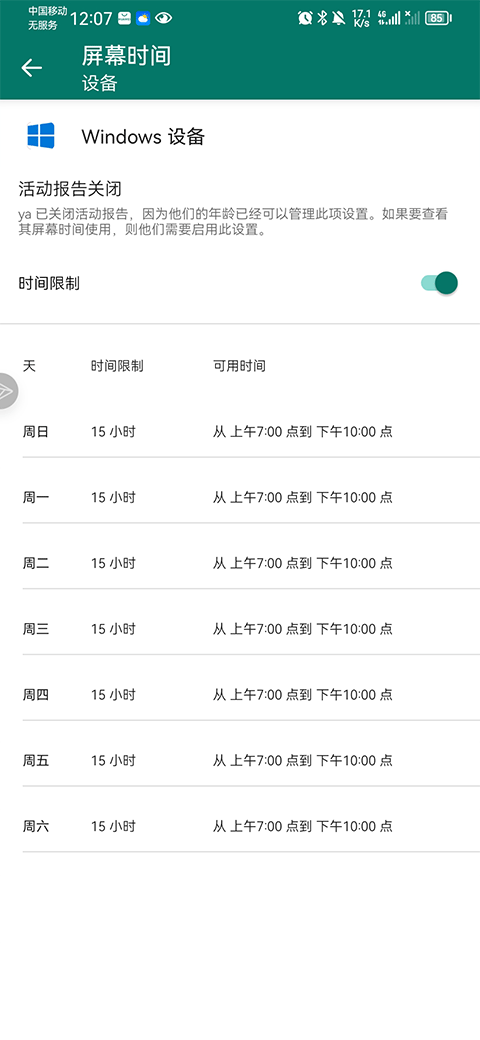The height and width of the screenshot is (1040, 480).
Task: Tap the battery indicator showing 85
Action: click(x=438, y=18)
